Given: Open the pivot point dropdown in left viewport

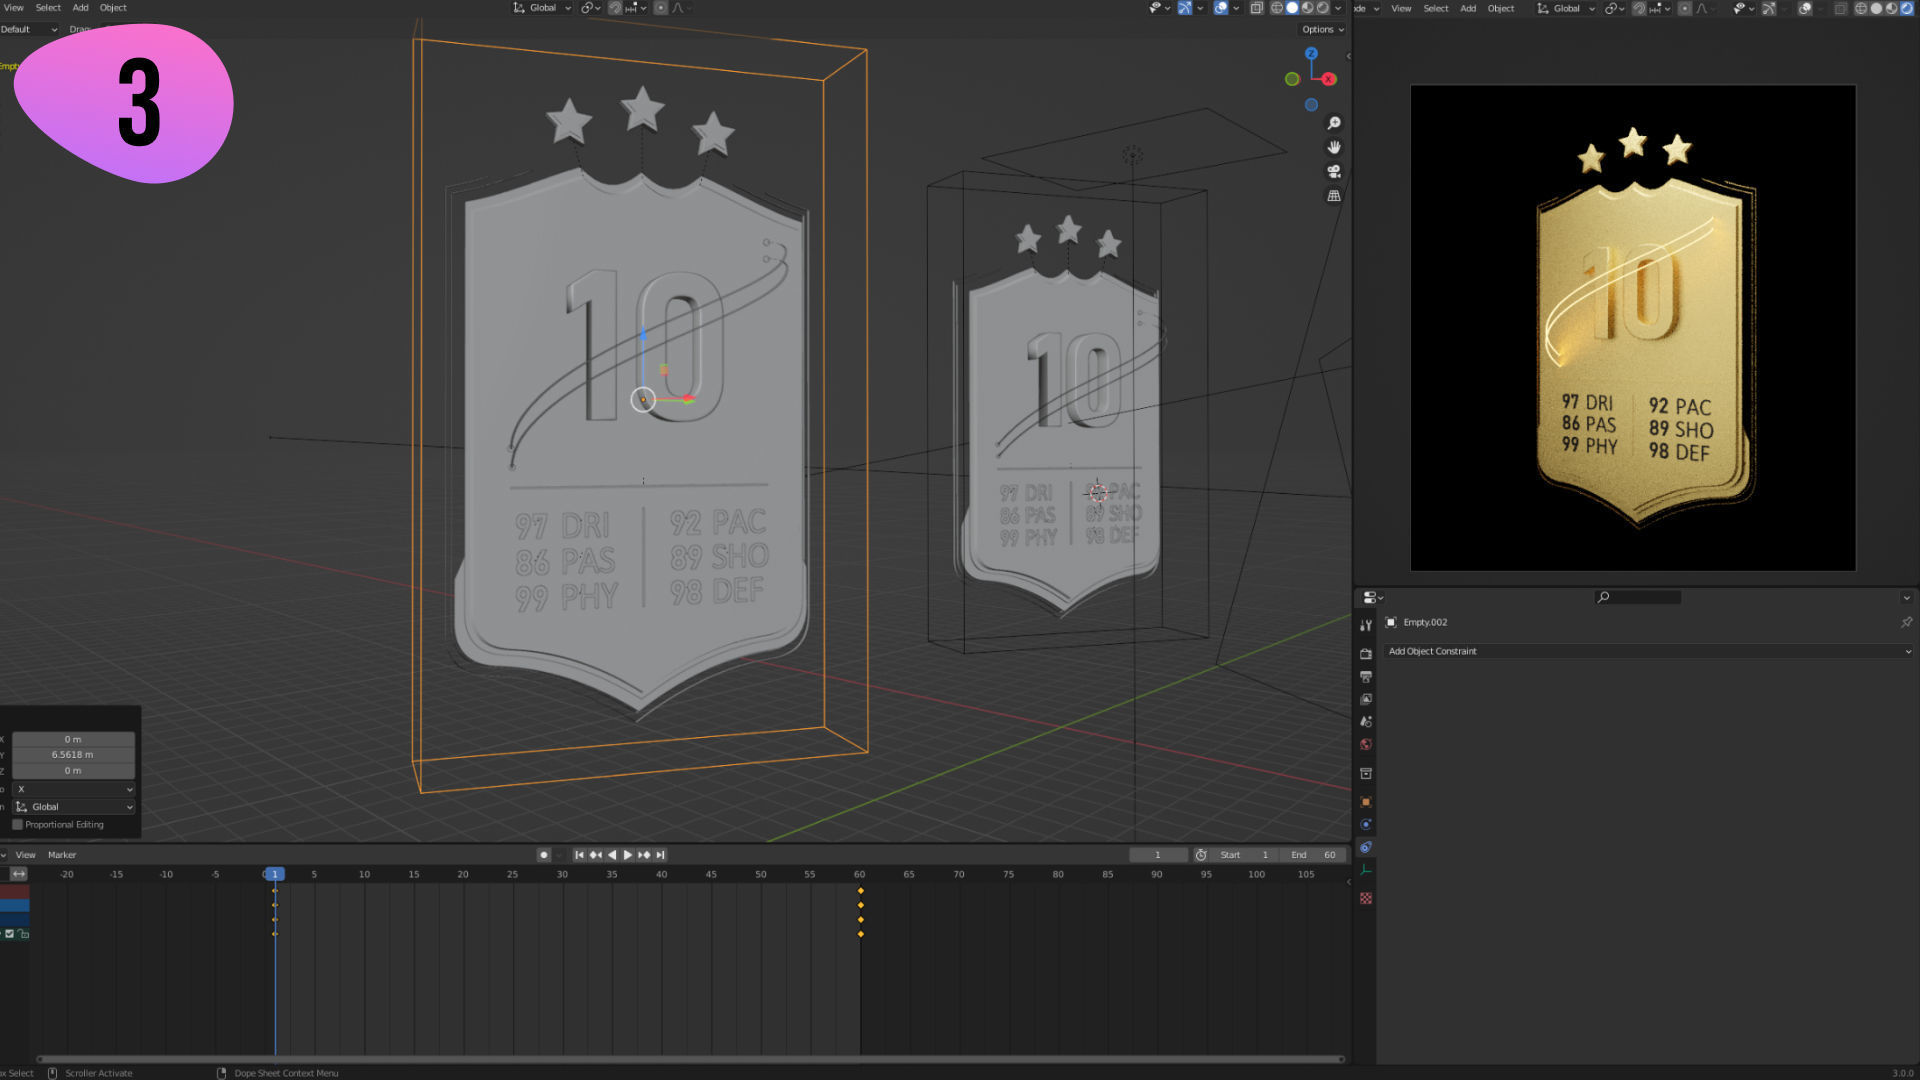Looking at the screenshot, I should coord(590,8).
